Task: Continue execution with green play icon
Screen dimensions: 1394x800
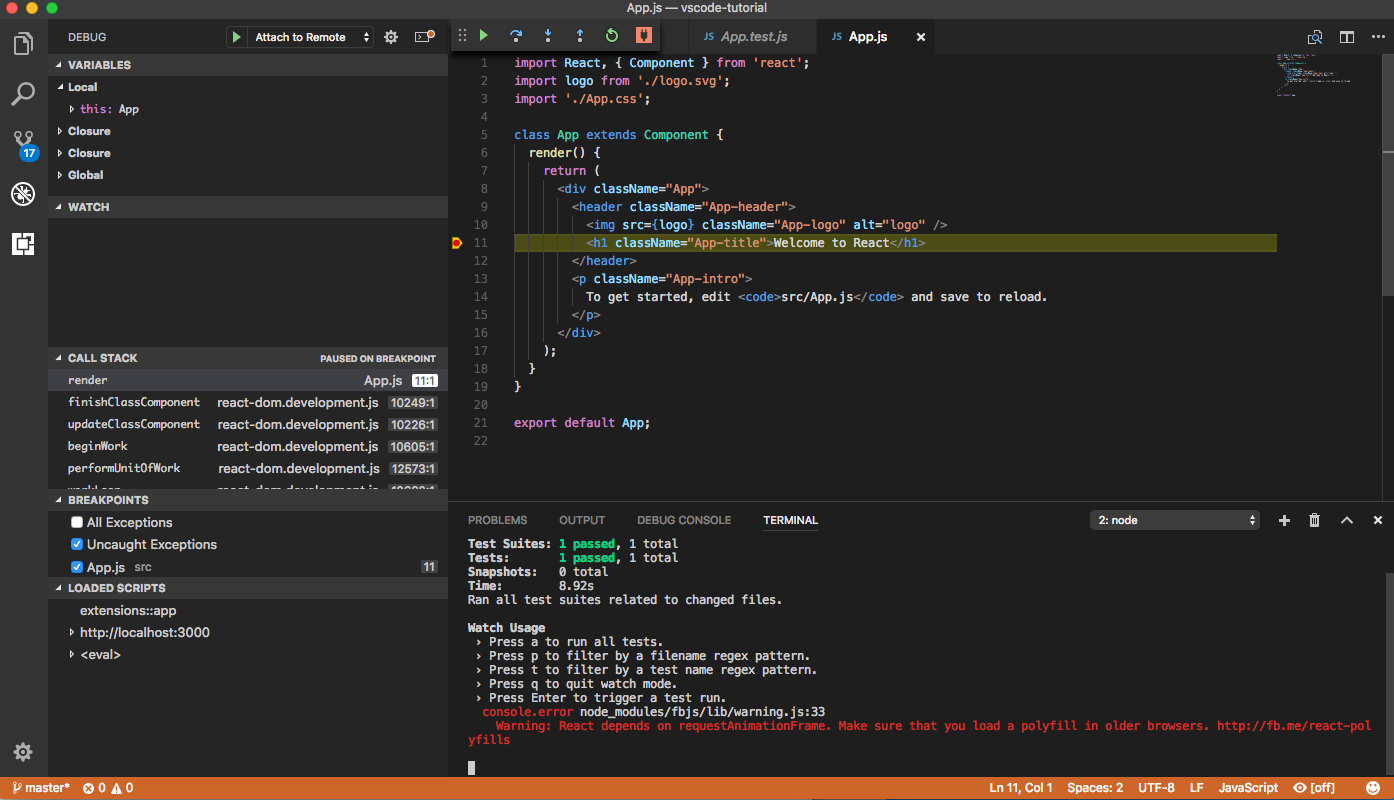Action: 484,36
